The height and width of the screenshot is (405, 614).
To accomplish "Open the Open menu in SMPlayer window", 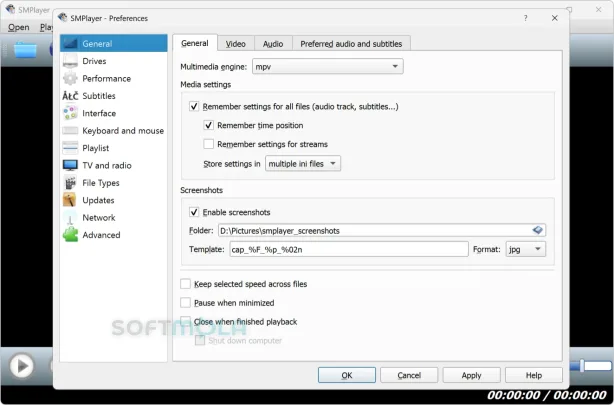I will (x=18, y=27).
